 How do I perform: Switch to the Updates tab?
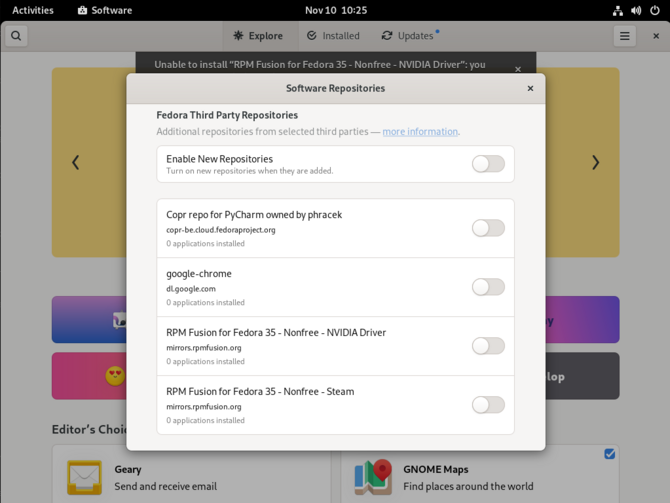409,36
